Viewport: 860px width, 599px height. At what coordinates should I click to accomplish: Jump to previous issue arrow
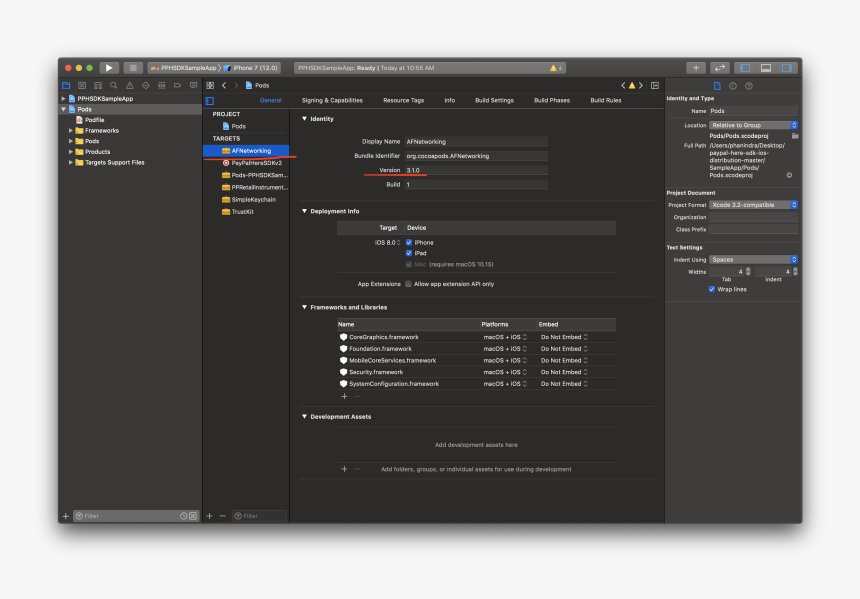pos(623,86)
